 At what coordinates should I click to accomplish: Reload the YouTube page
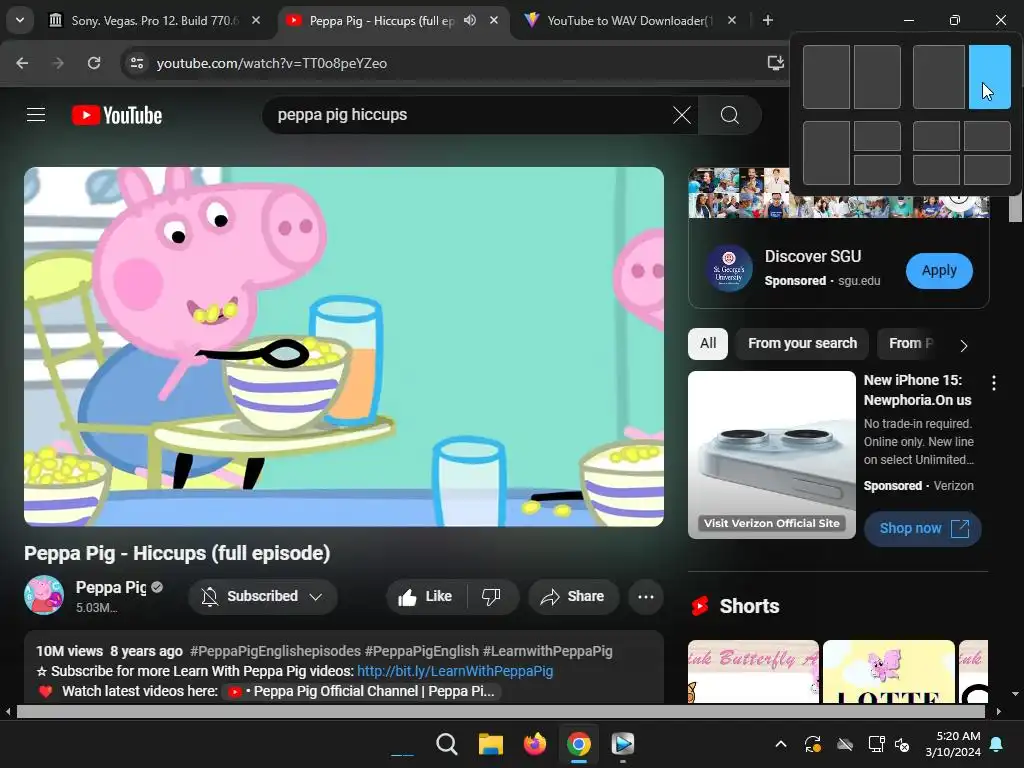pos(94,63)
